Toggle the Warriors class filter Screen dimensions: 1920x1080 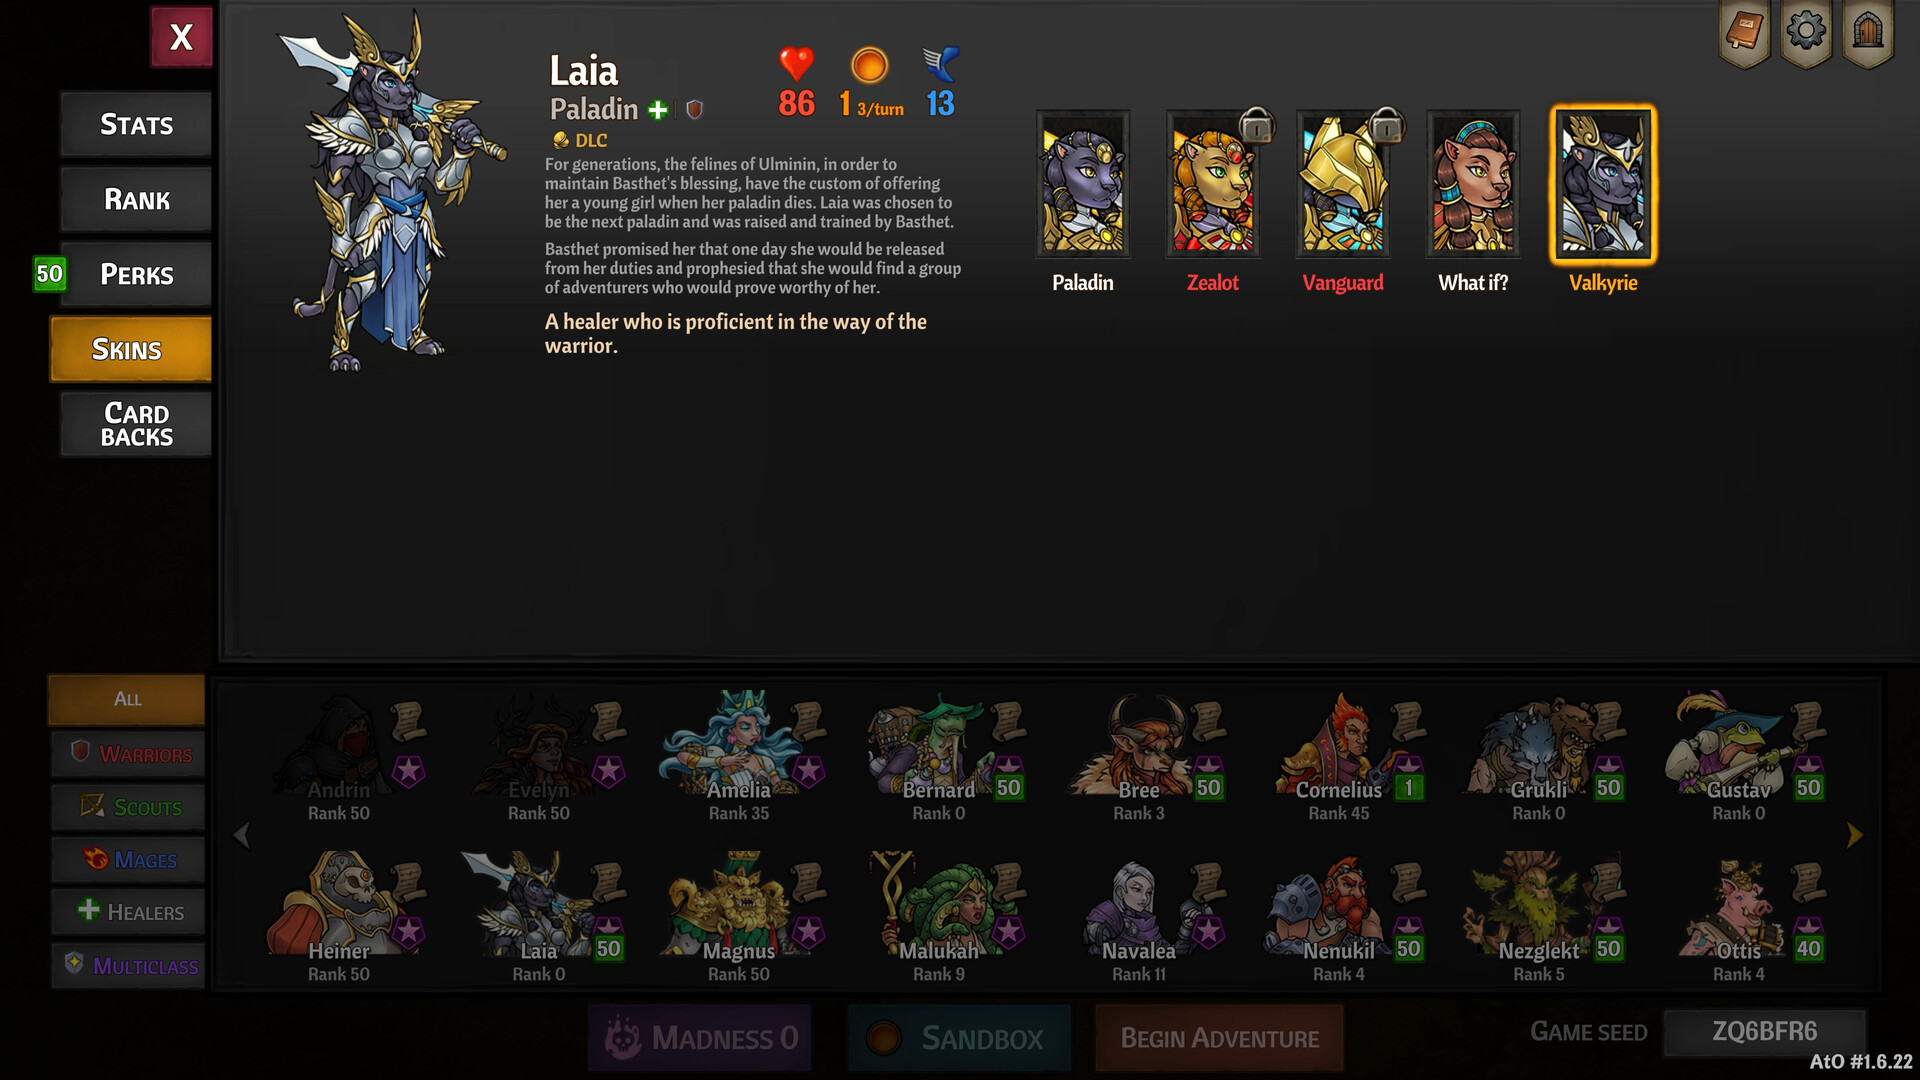pos(128,754)
